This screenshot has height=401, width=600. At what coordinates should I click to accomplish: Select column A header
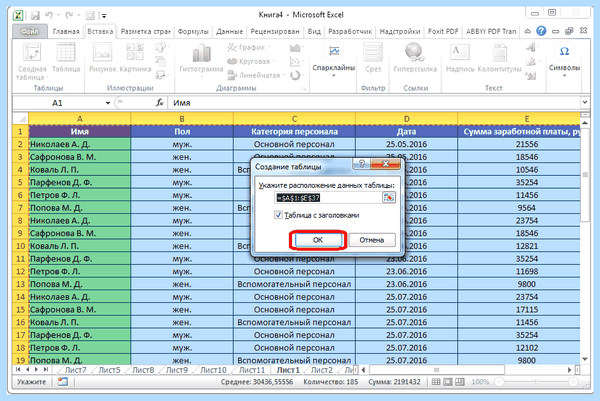(80, 119)
